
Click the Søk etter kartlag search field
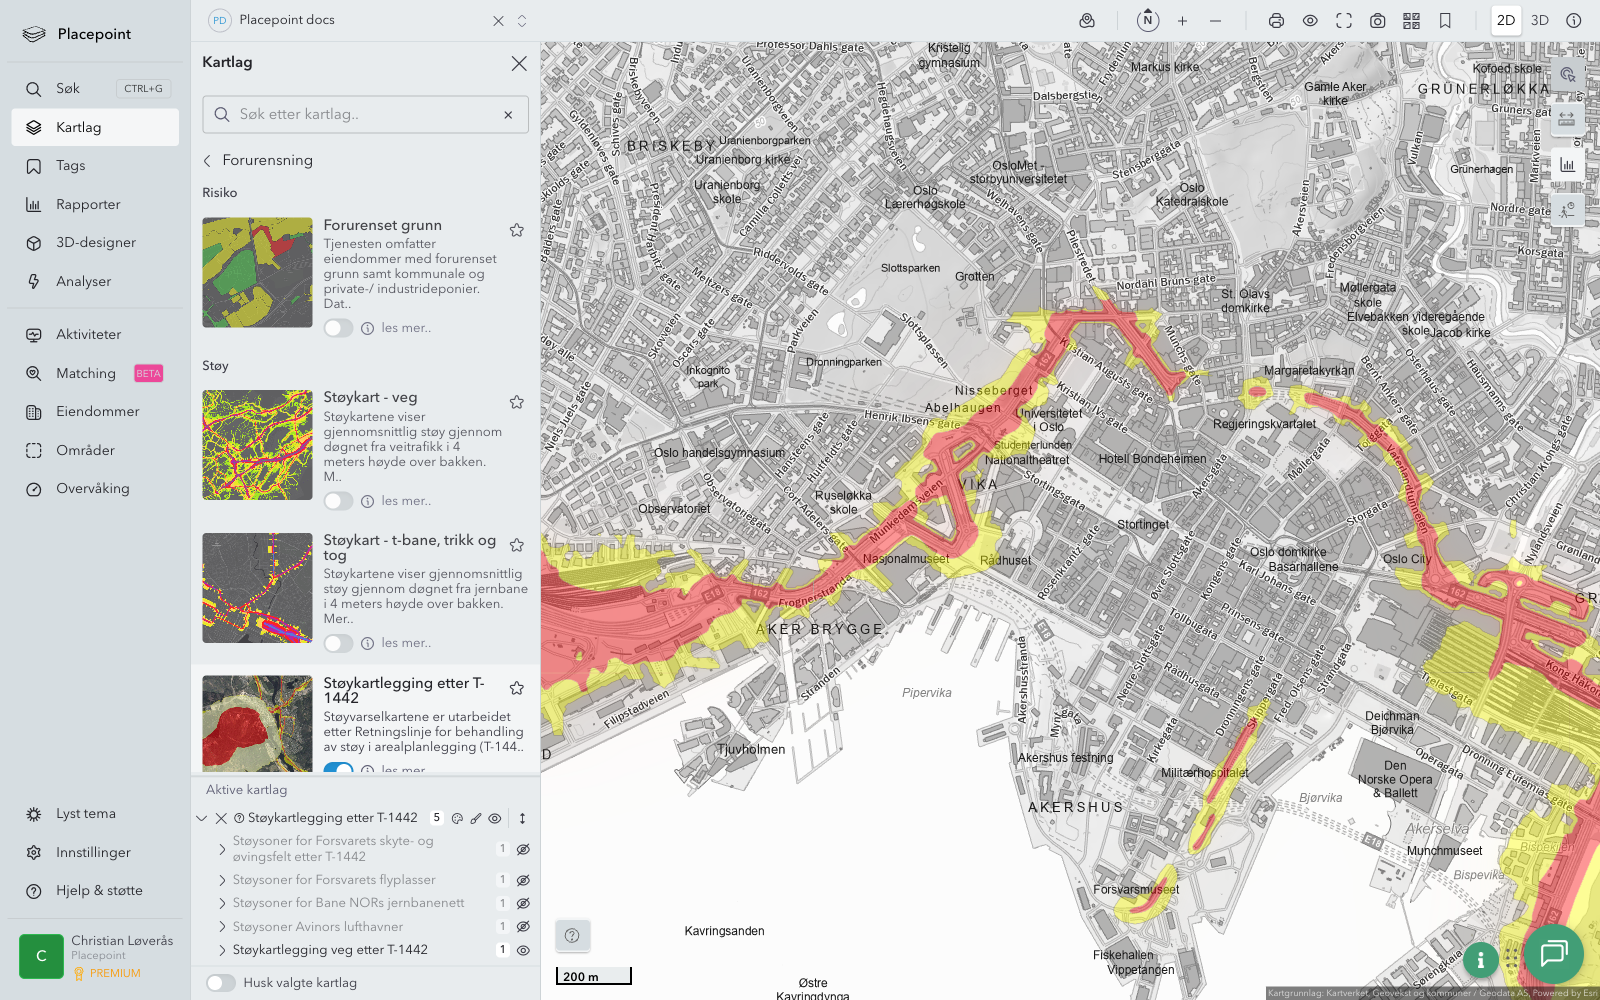[x=365, y=115]
